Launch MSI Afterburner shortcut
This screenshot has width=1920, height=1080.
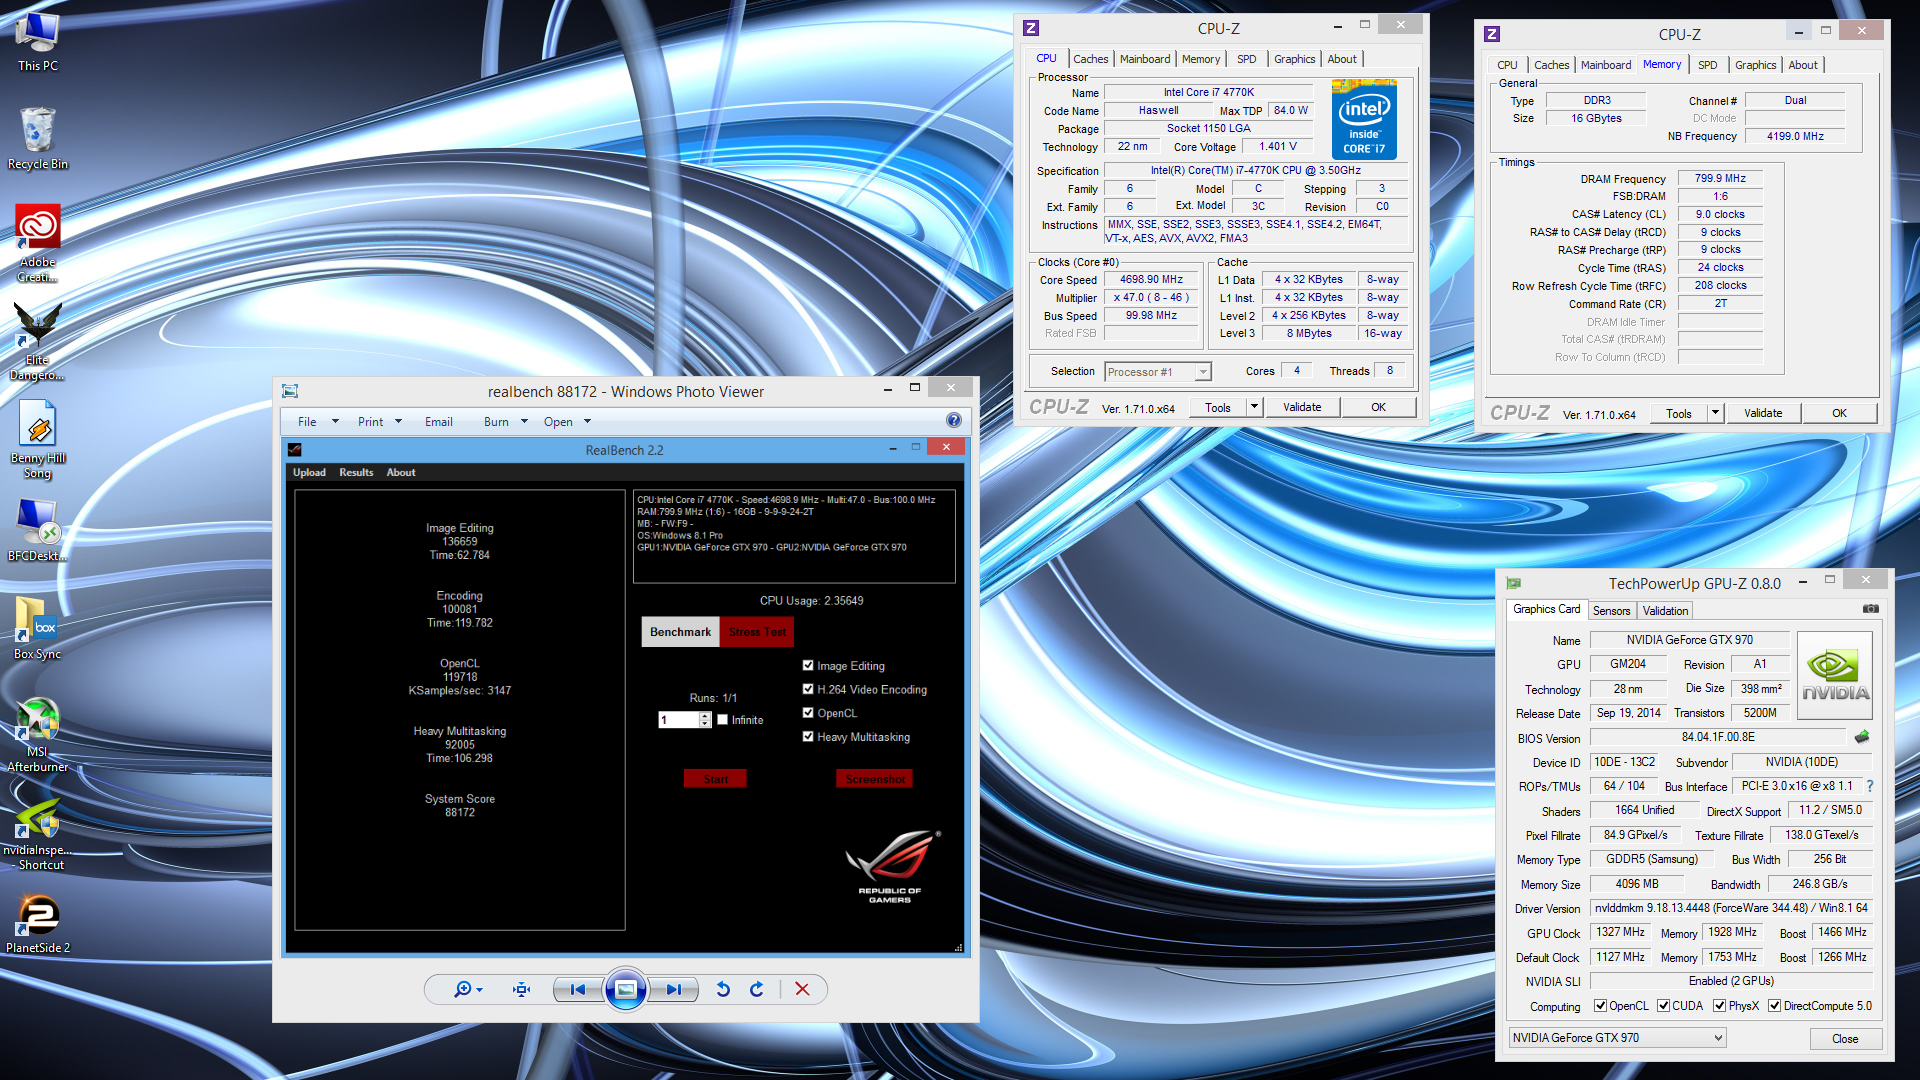(38, 735)
